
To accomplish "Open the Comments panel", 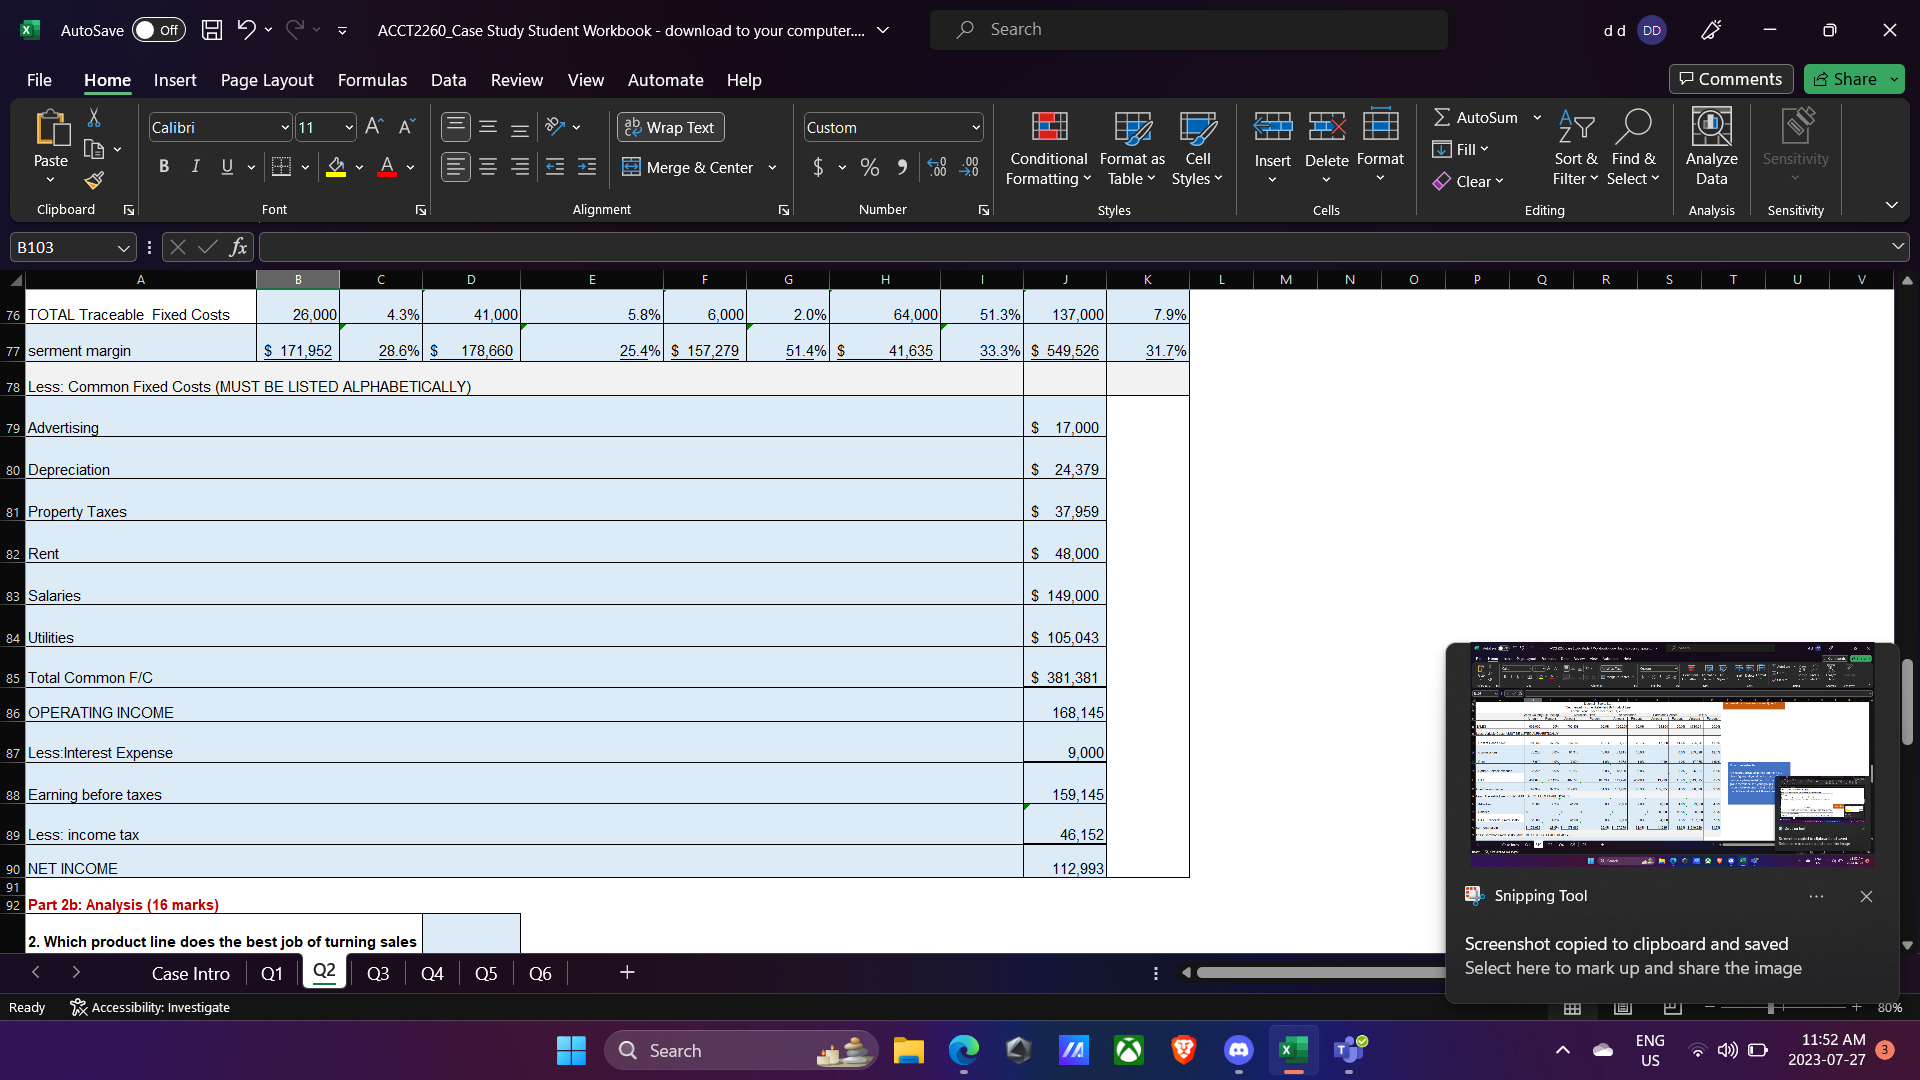I will tap(1730, 79).
